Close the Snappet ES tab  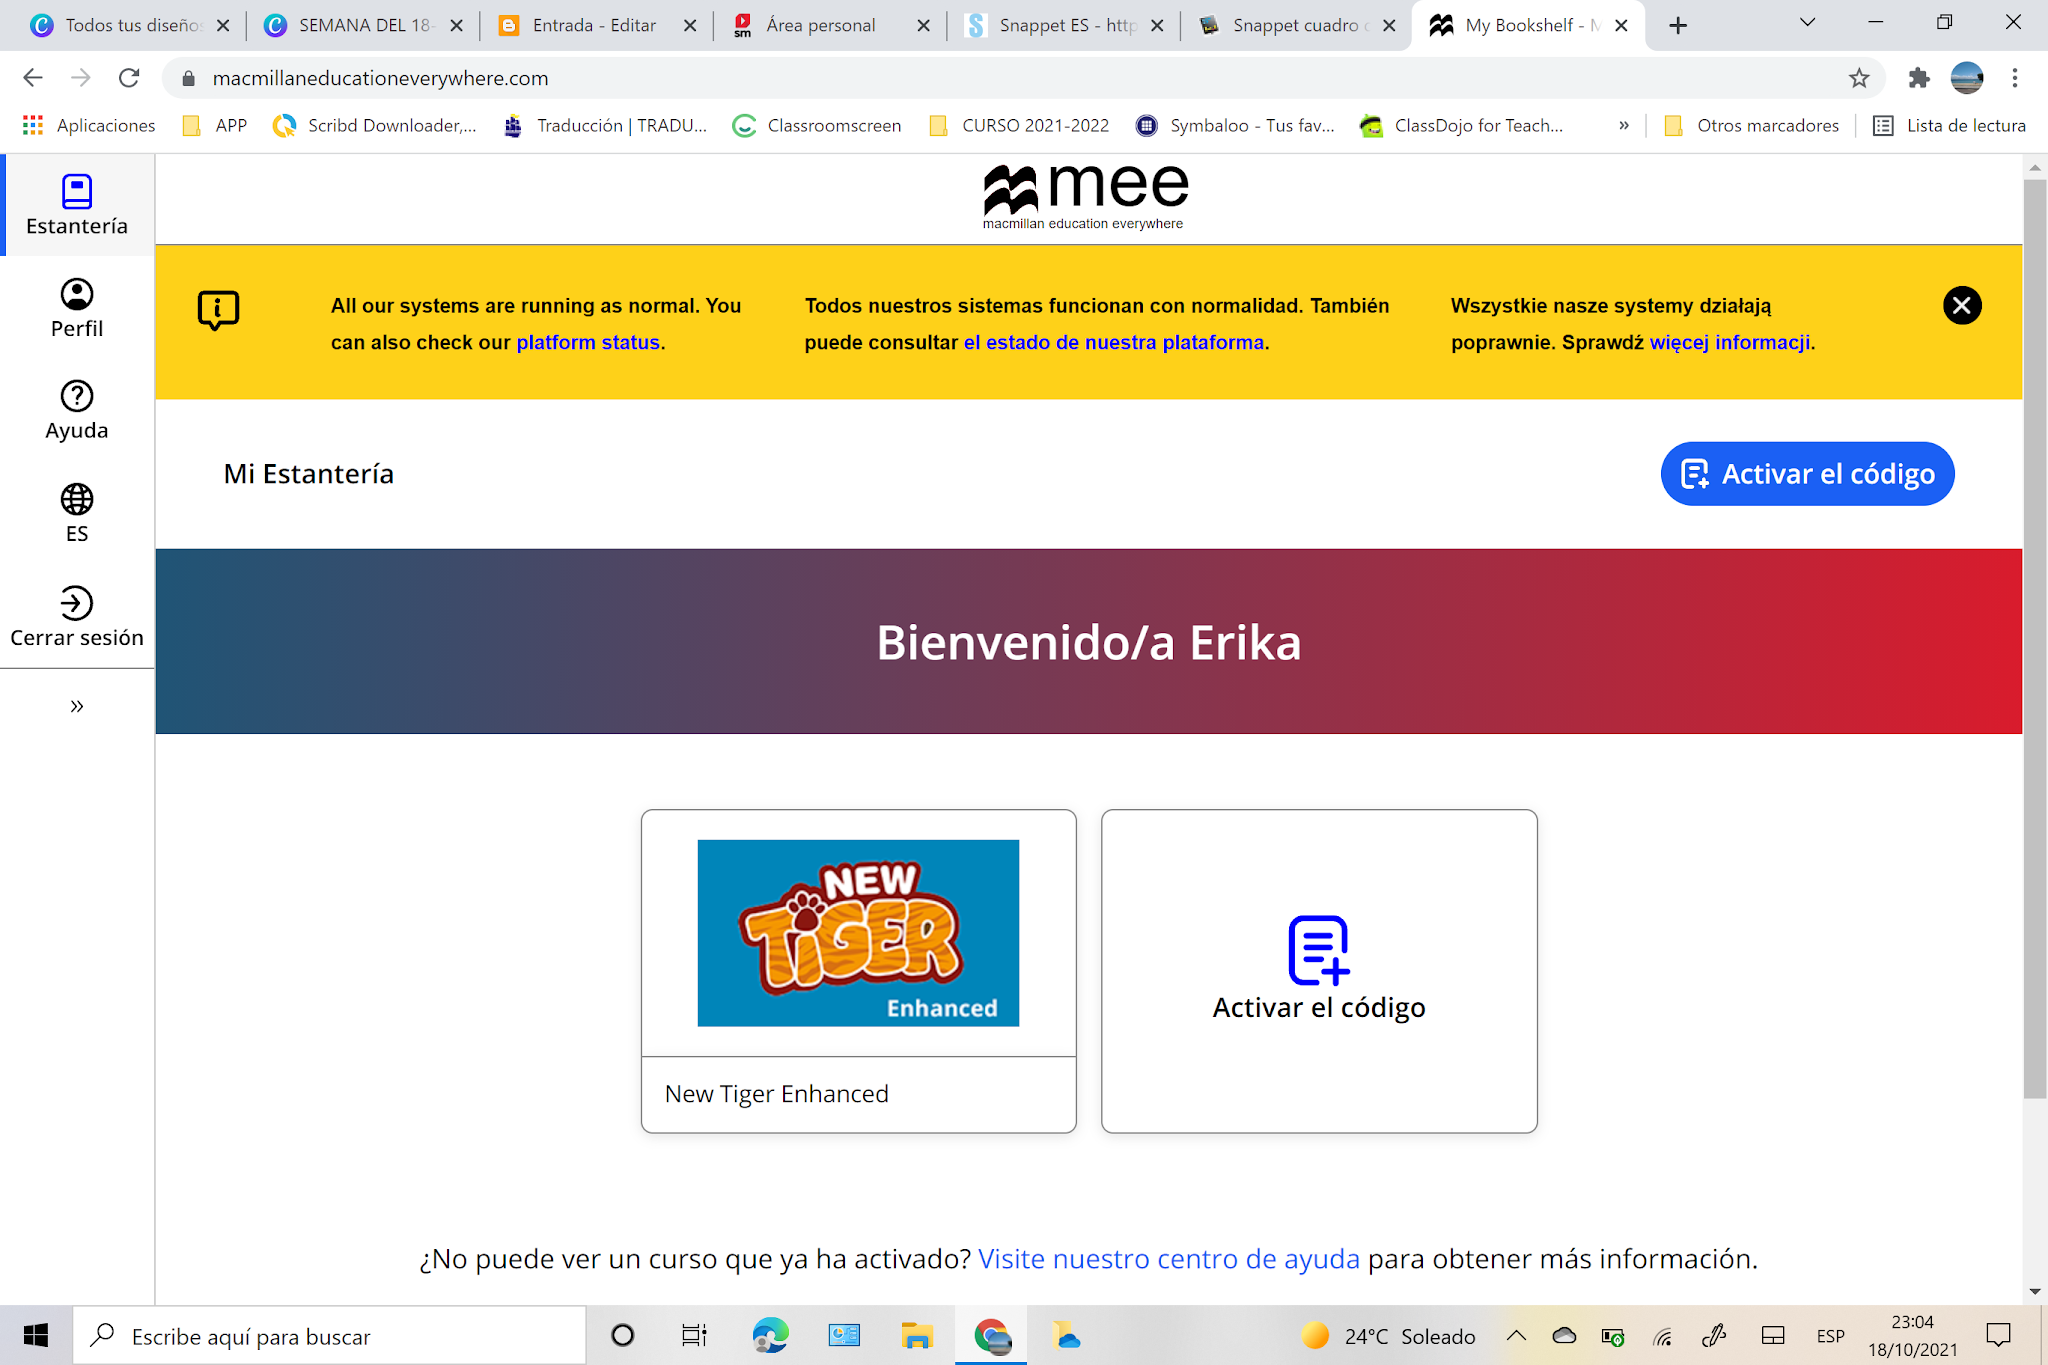click(1157, 26)
